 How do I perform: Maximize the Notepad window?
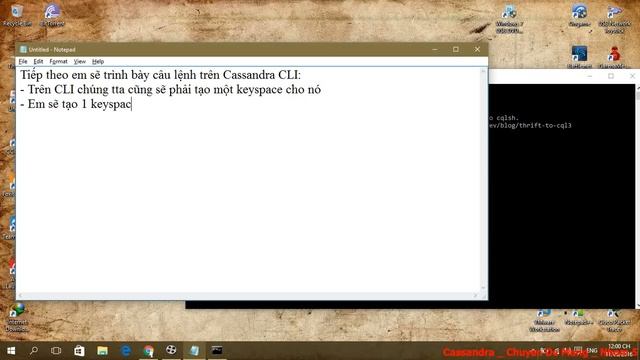(456, 49)
